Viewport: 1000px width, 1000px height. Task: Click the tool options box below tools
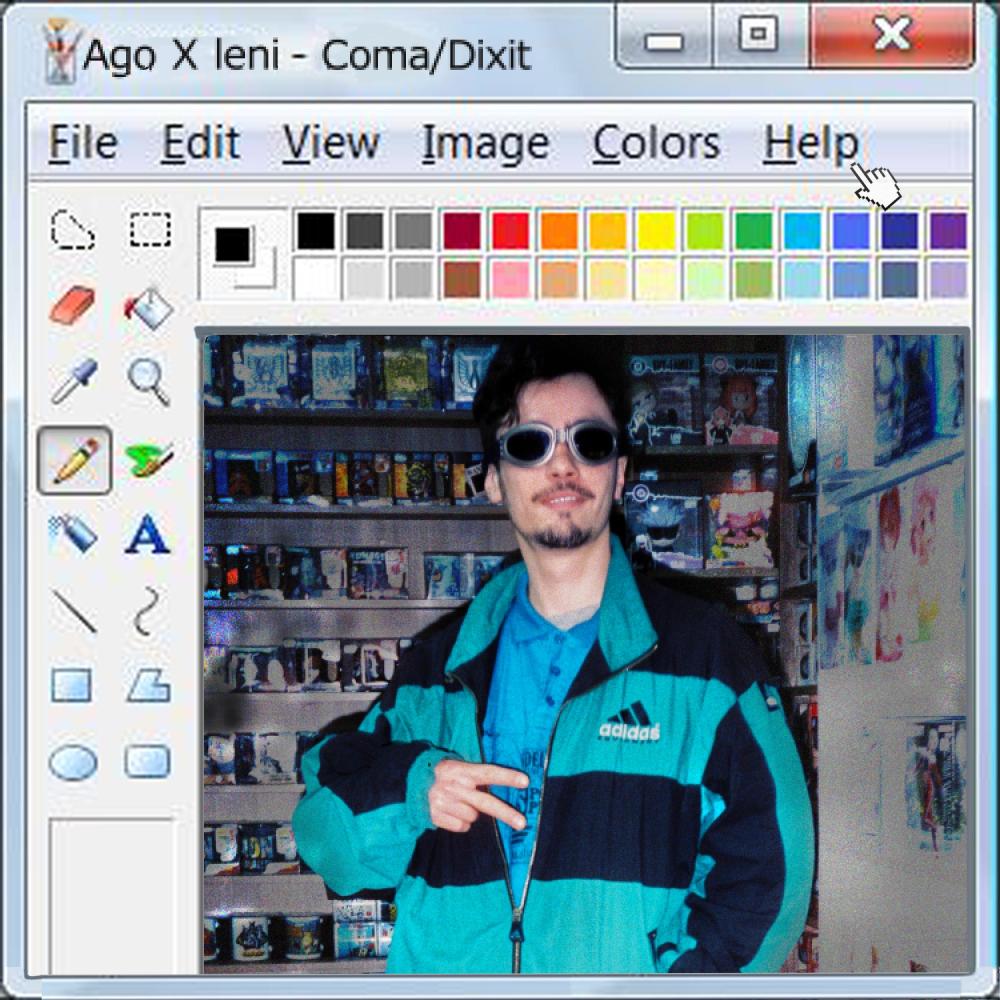[111, 896]
